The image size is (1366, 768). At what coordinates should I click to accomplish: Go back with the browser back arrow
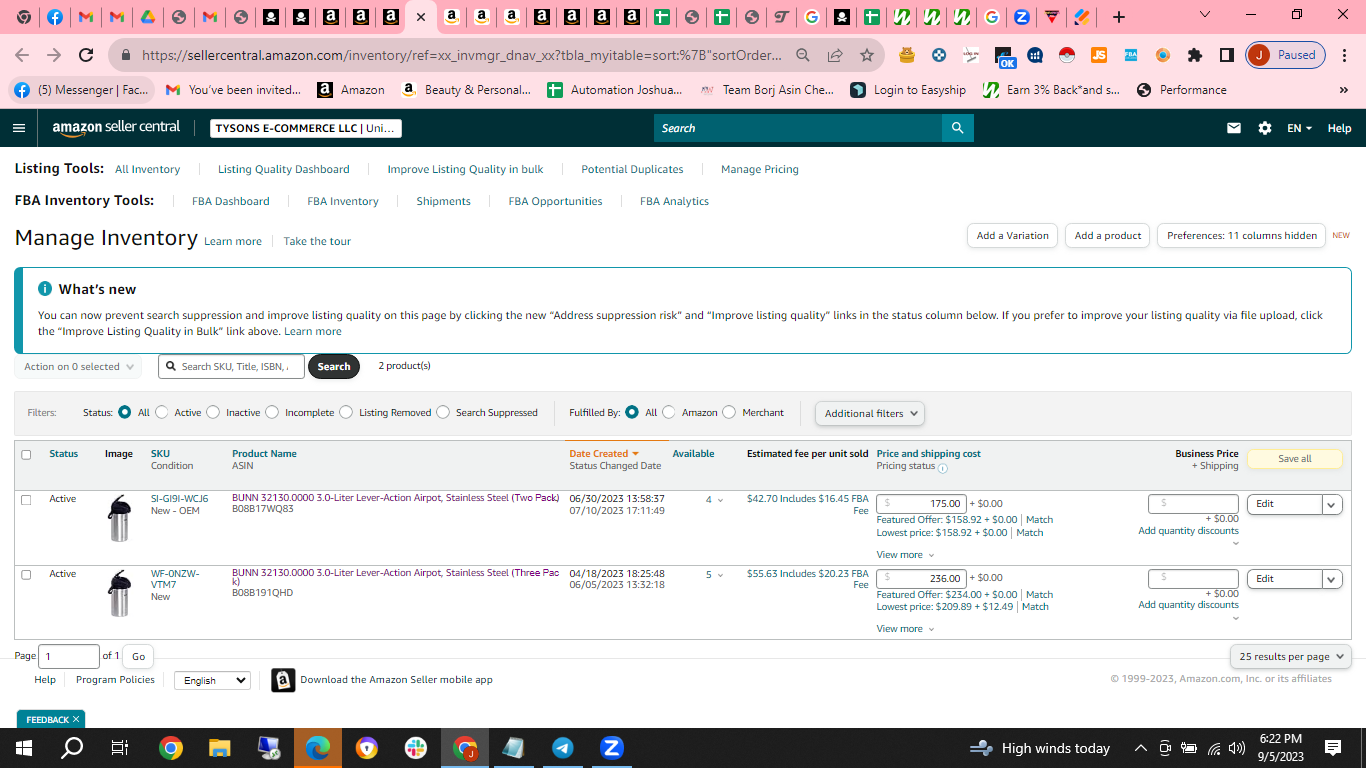pos(22,55)
